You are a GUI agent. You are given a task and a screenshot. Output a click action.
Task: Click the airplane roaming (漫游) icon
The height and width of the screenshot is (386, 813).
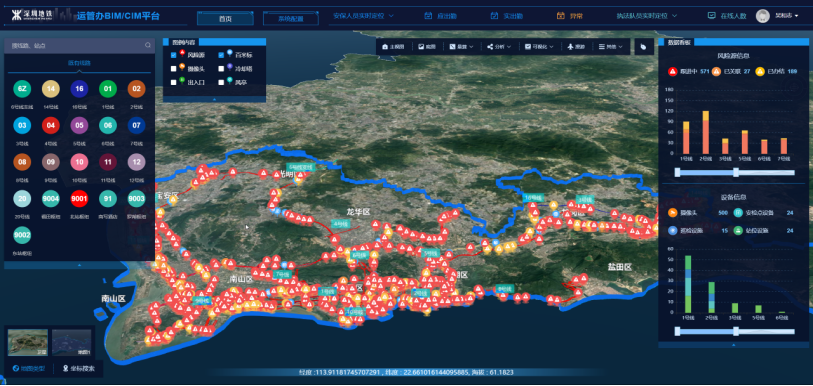click(x=571, y=47)
